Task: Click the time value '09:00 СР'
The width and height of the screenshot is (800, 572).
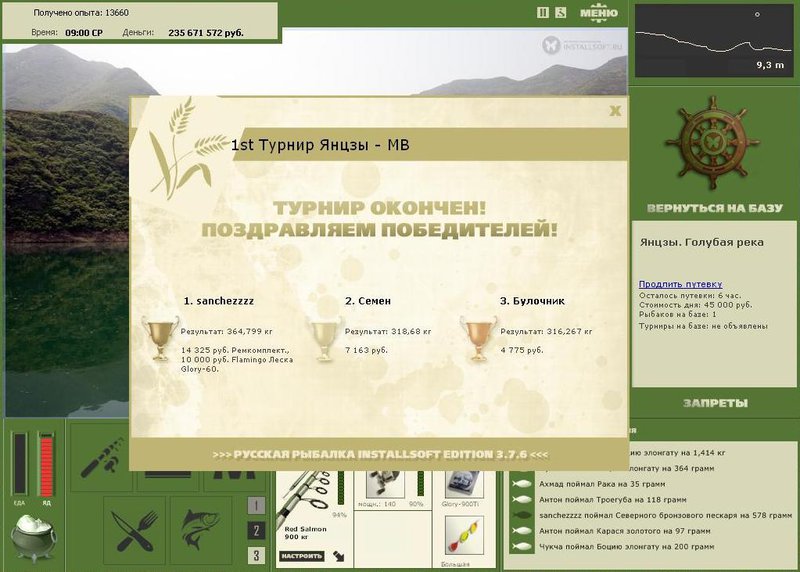Action: click(x=84, y=33)
